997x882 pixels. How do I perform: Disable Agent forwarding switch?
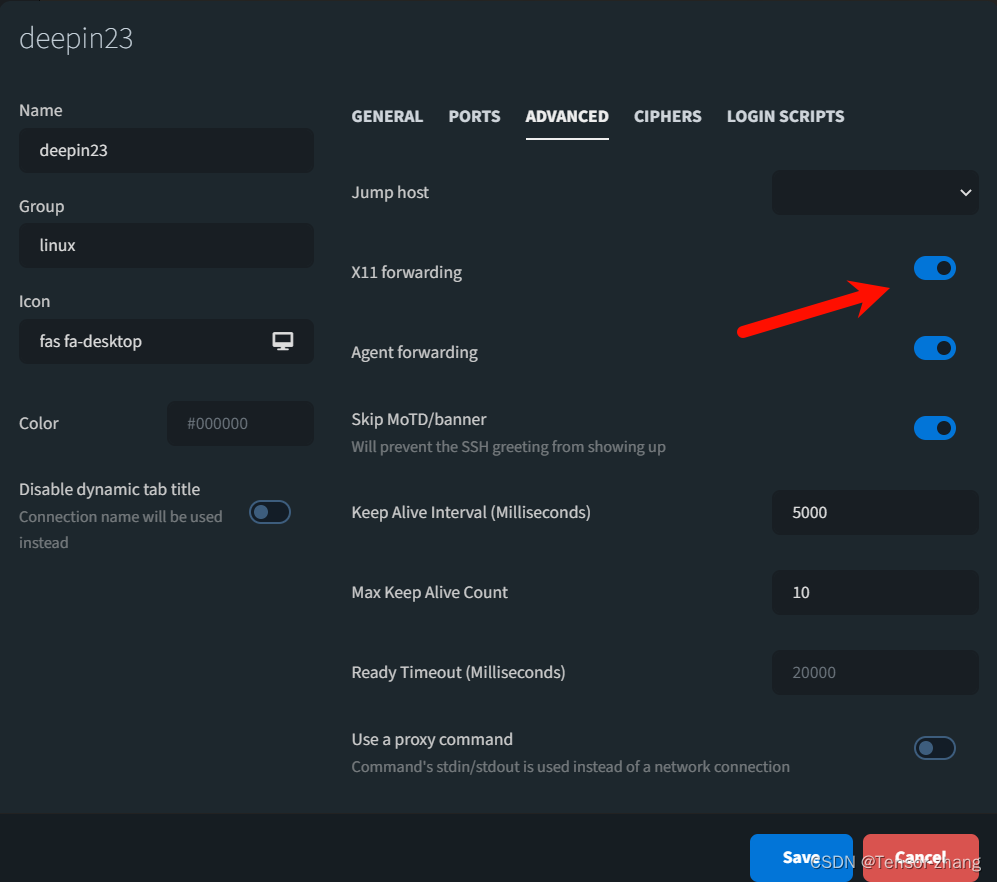click(x=935, y=348)
